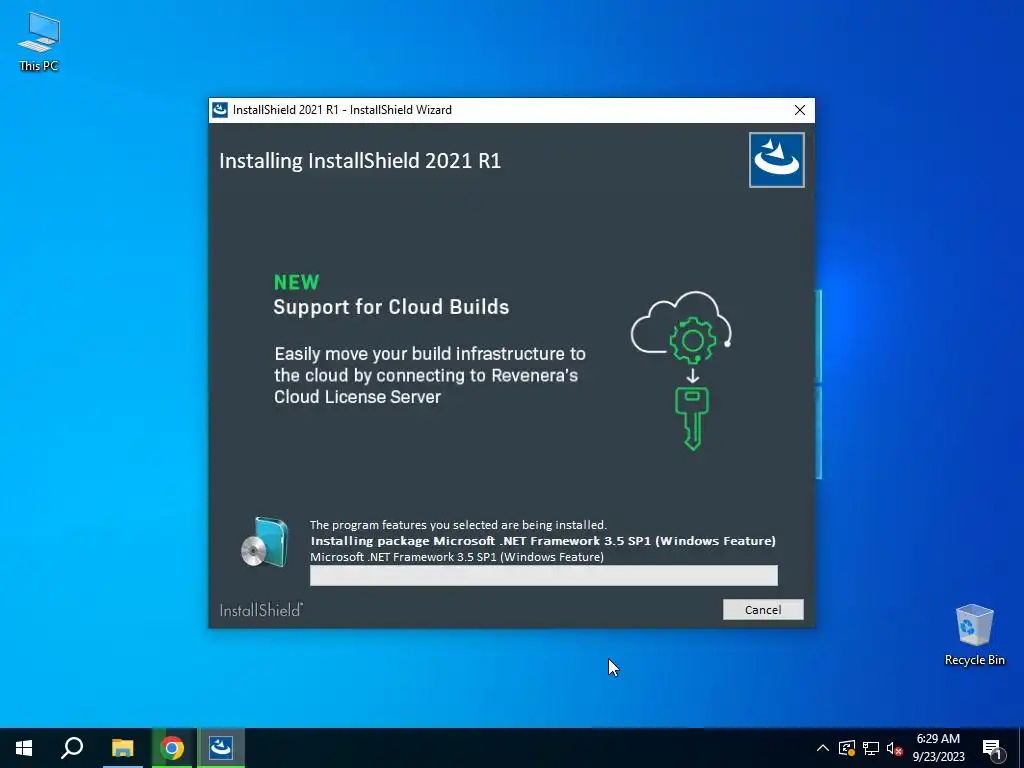This screenshot has height=768, width=1024.
Task: Close the InstallShield Wizard window
Action: [799, 110]
